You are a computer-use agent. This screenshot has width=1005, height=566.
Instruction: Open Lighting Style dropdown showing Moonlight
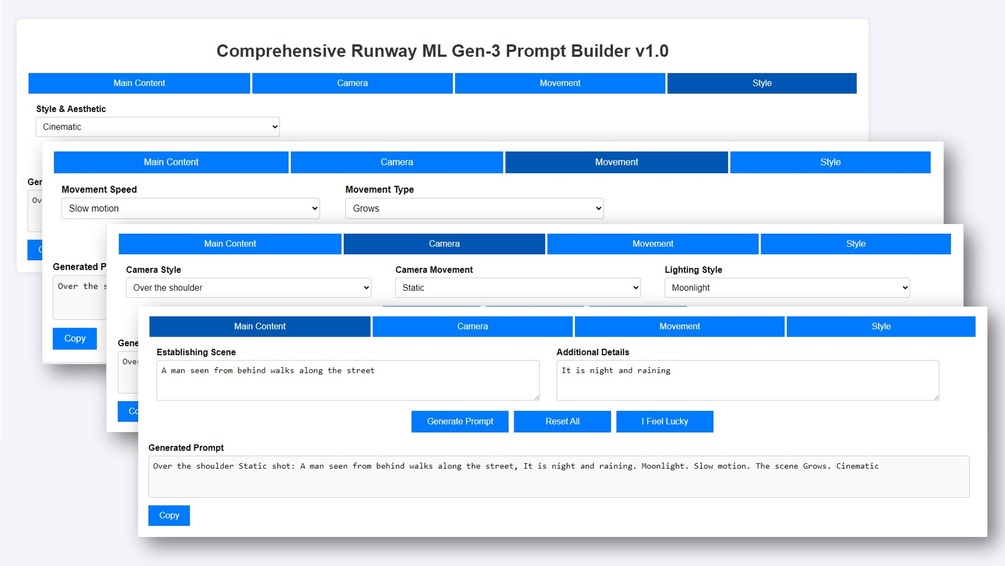click(787, 288)
